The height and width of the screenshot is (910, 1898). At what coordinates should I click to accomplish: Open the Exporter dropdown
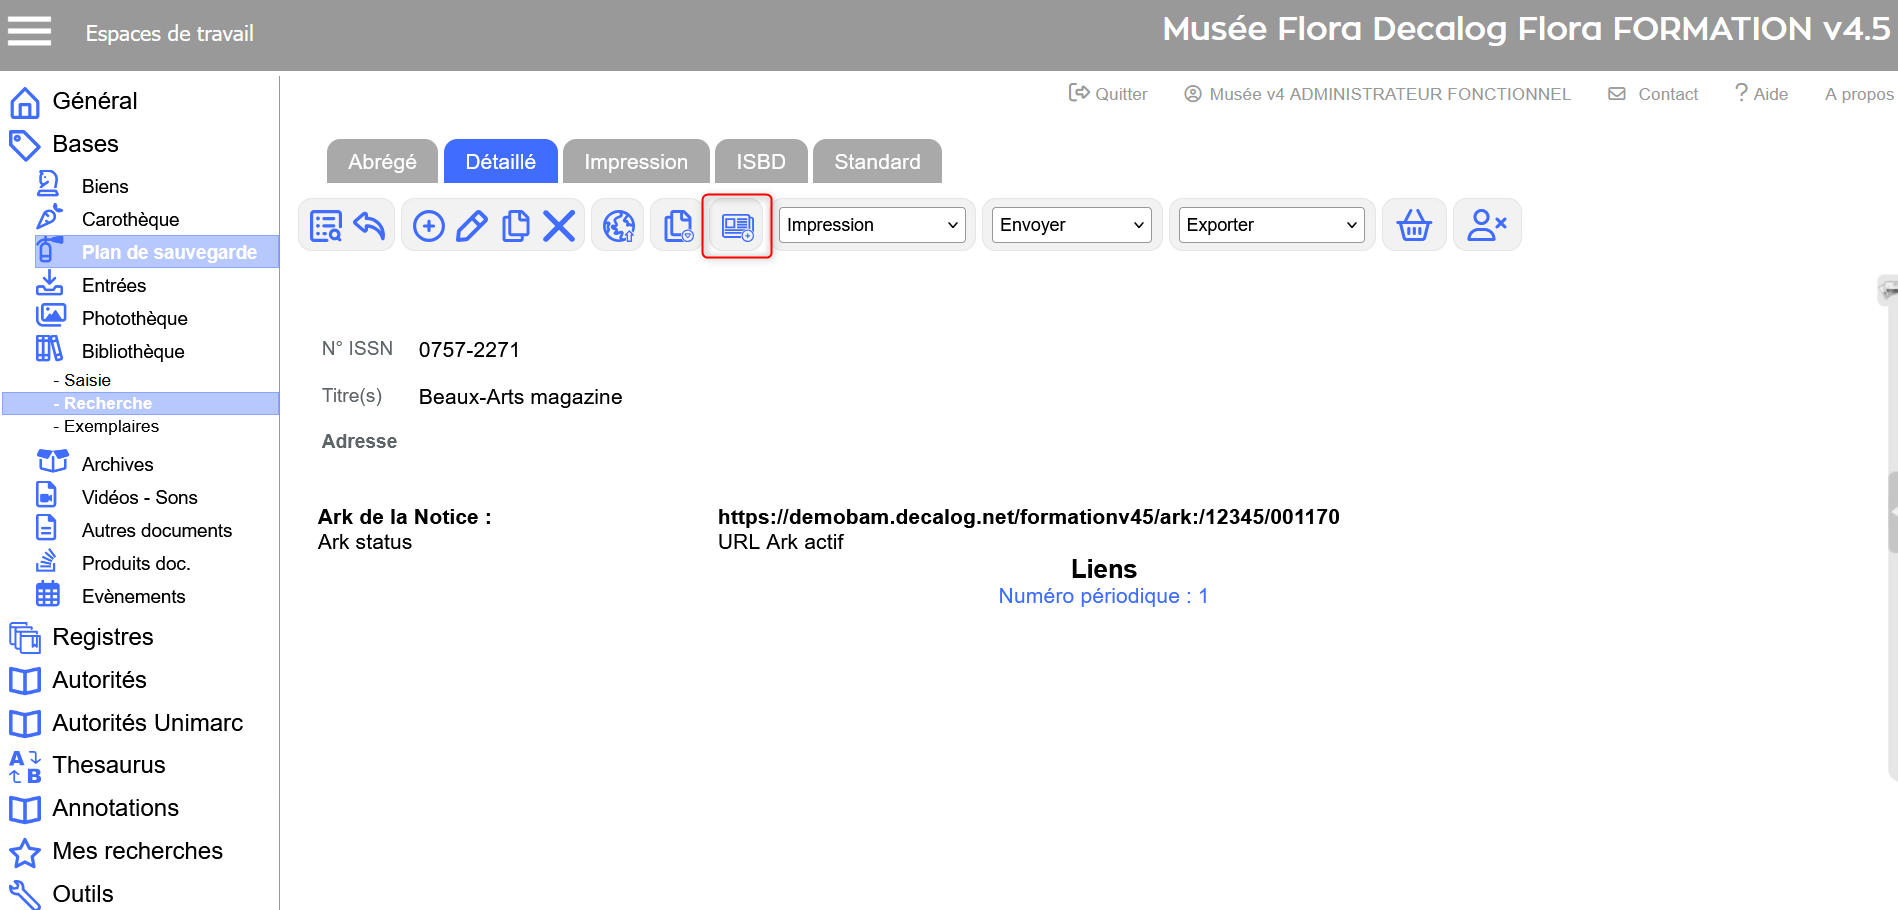pos(1271,225)
